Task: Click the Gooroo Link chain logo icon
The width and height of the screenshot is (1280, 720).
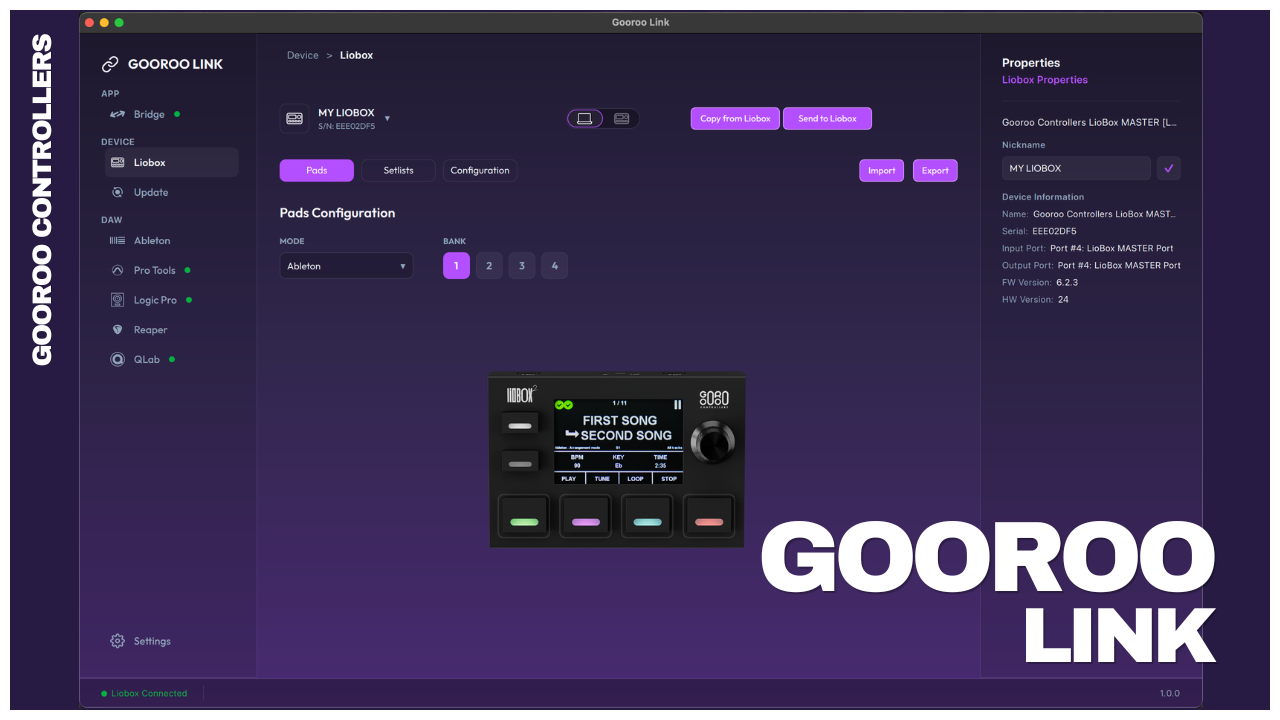Action: (x=110, y=64)
